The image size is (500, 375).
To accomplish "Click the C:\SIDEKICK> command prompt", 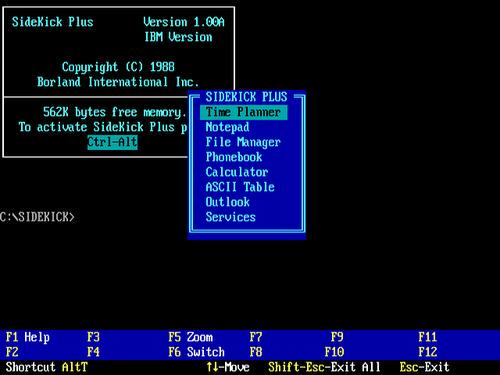I will click(x=37, y=217).
